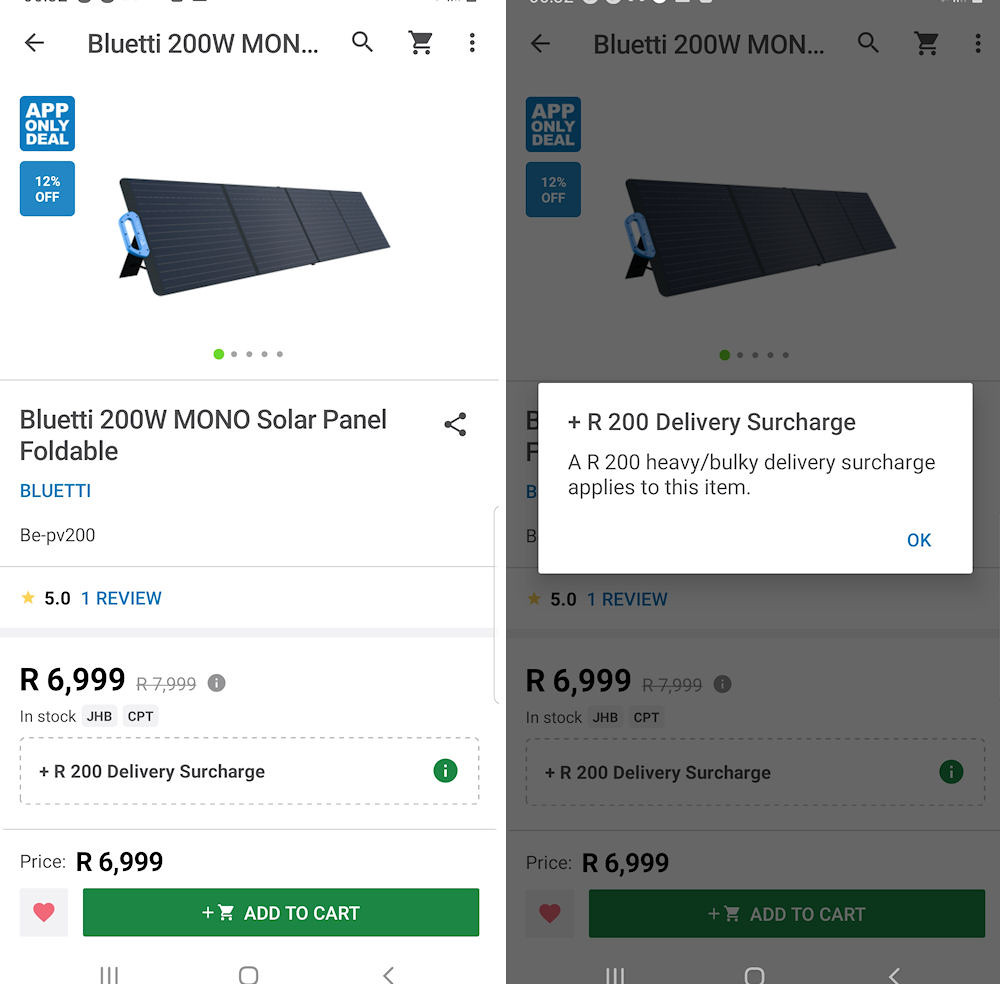1000x984 pixels.
Task: Tap the APP ONLY DEAL badge
Action: click(x=47, y=124)
